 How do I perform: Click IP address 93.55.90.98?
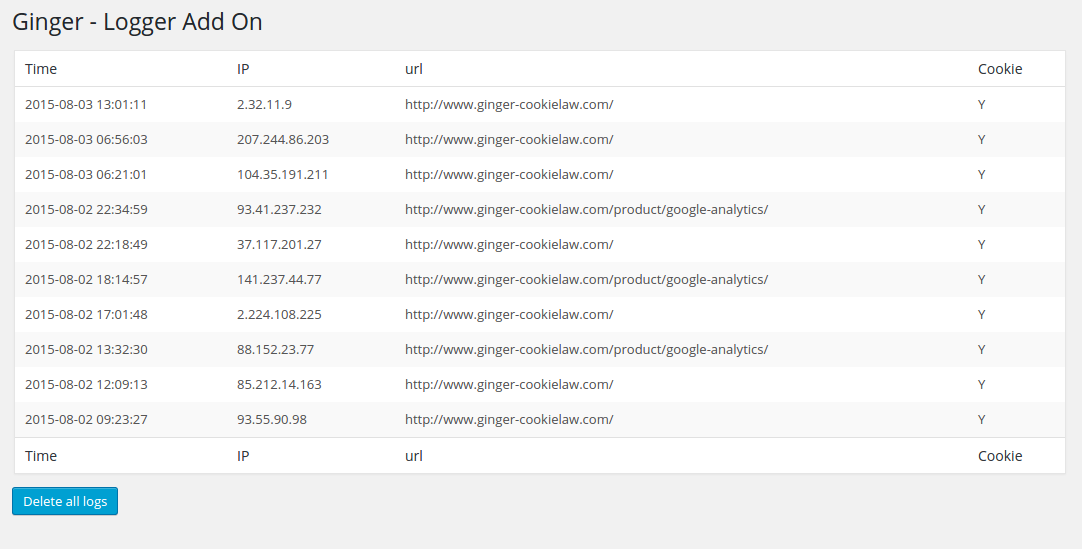(x=272, y=419)
